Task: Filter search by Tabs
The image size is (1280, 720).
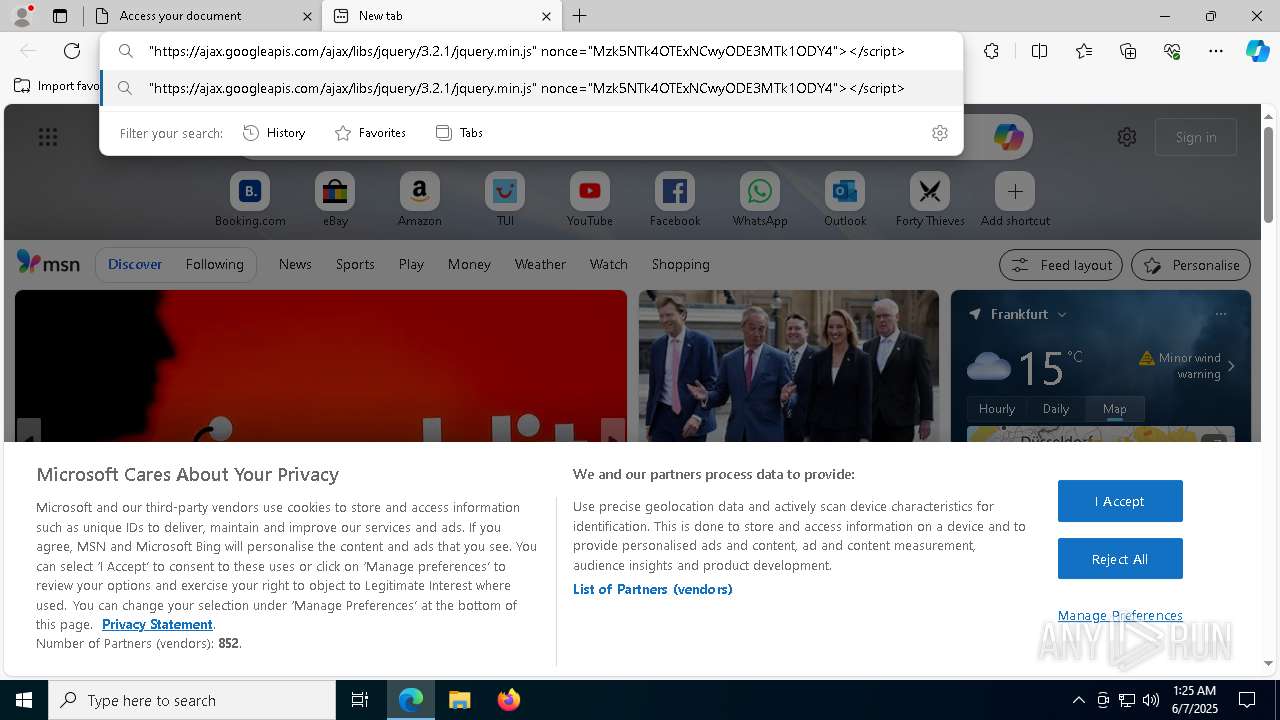Action: coord(460,133)
